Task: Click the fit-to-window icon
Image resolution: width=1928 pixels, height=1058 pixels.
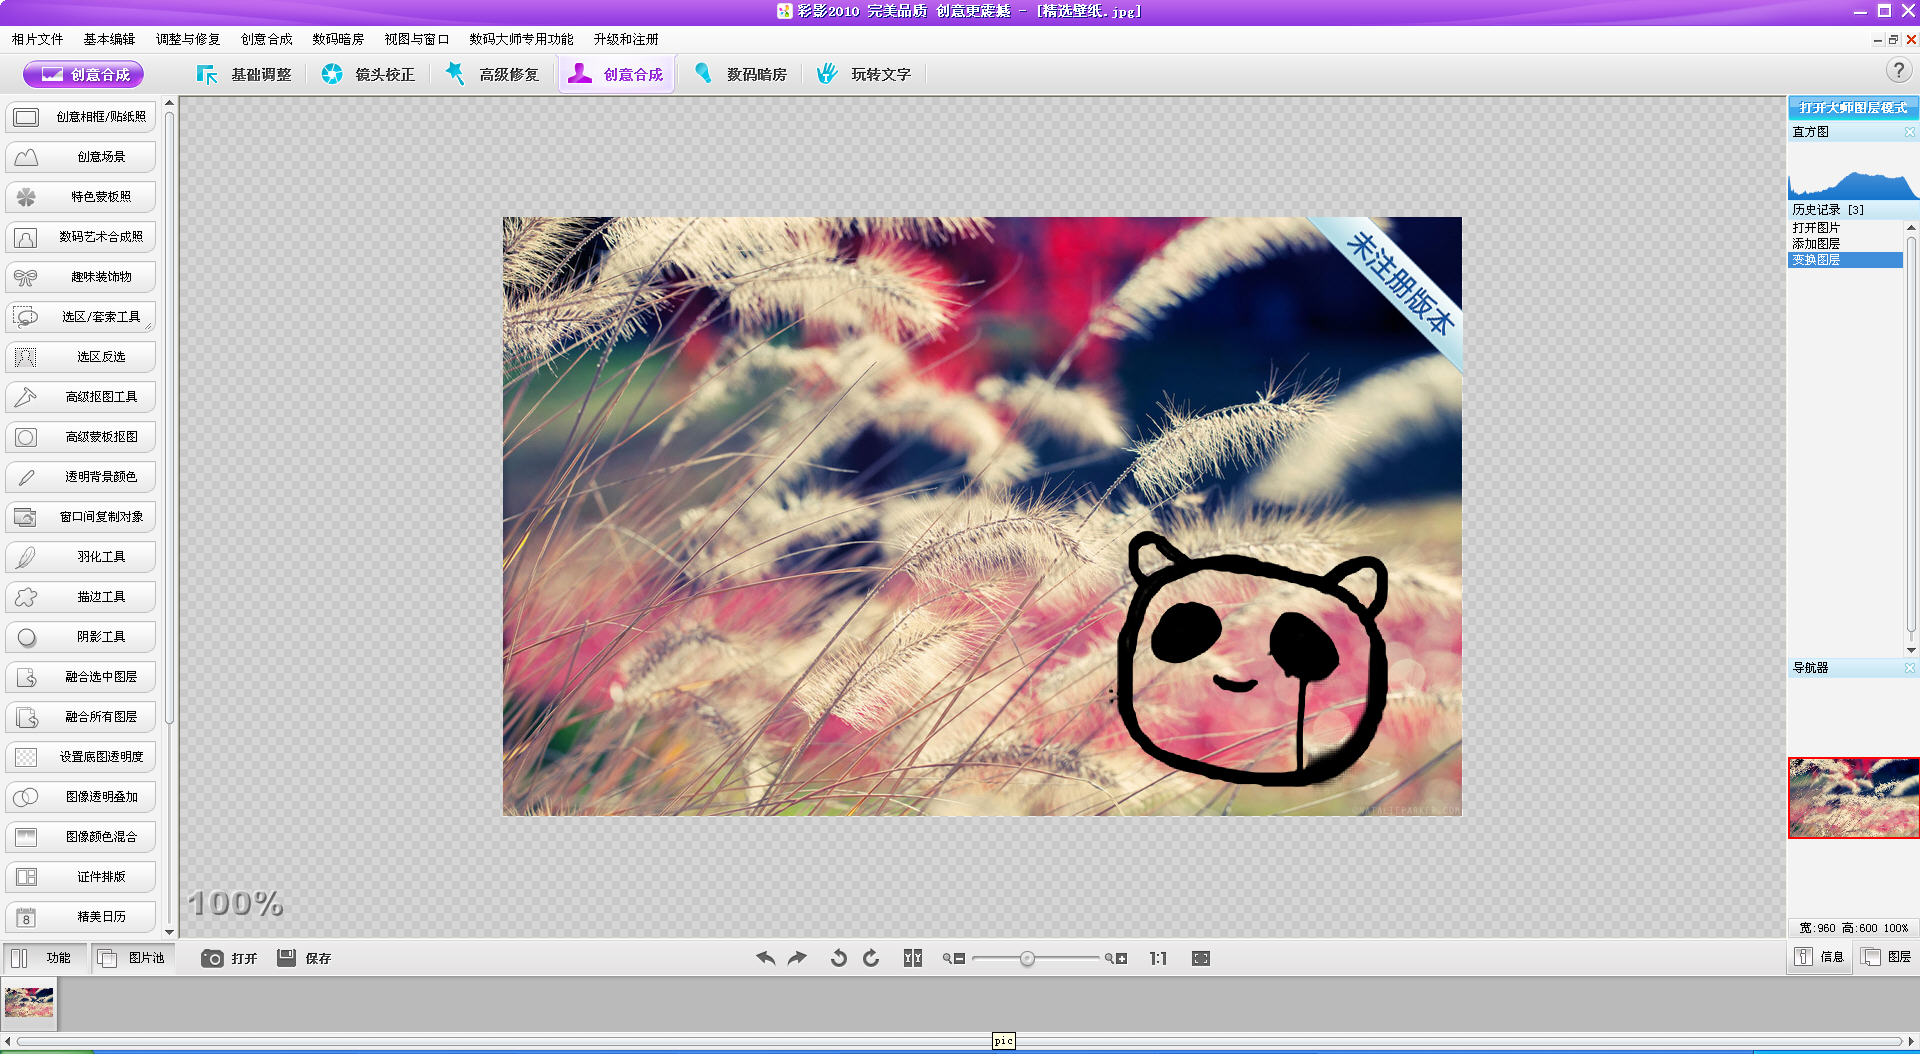Action: [x=1201, y=958]
